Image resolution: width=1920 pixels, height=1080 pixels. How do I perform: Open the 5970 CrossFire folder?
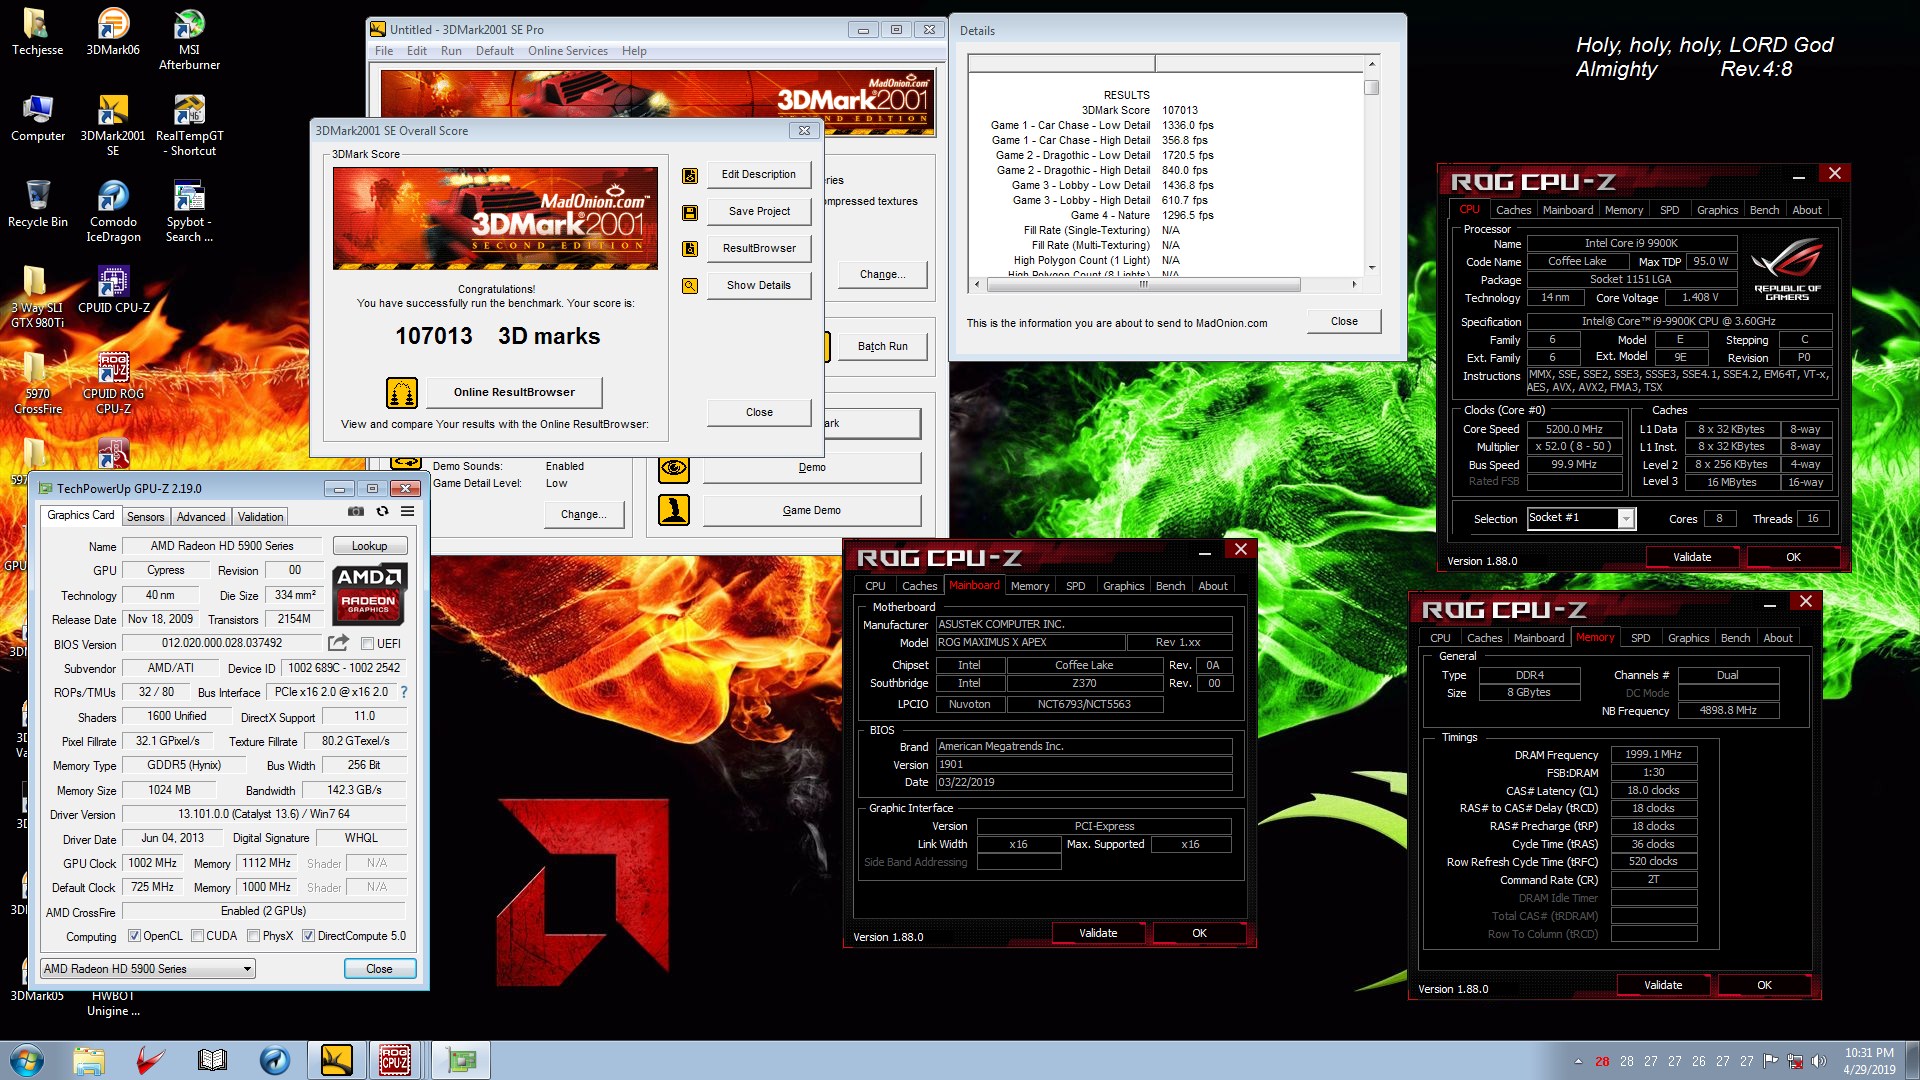[x=37, y=383]
